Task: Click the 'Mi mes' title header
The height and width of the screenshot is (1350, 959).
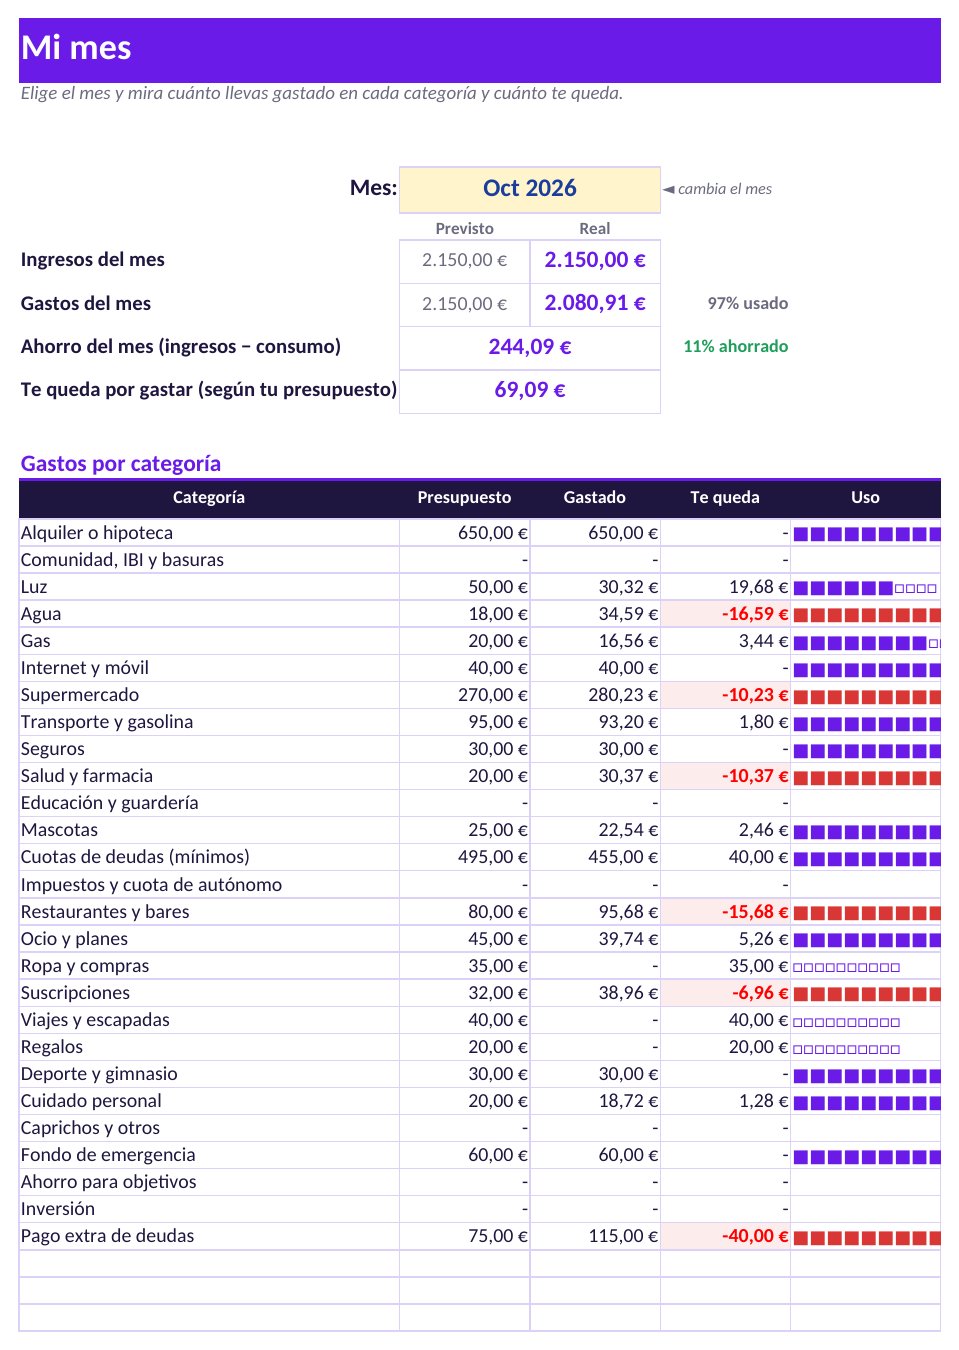Action: (x=480, y=50)
